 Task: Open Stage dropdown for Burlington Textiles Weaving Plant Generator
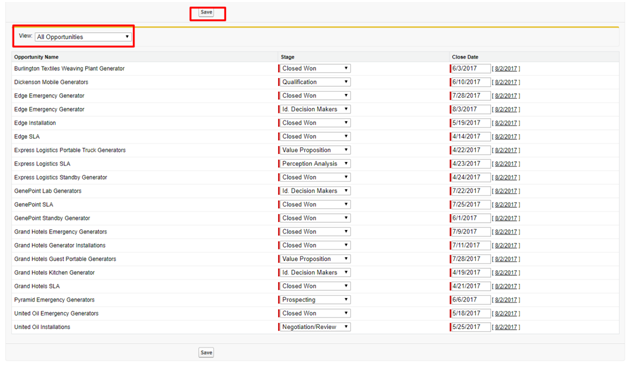[315, 69]
